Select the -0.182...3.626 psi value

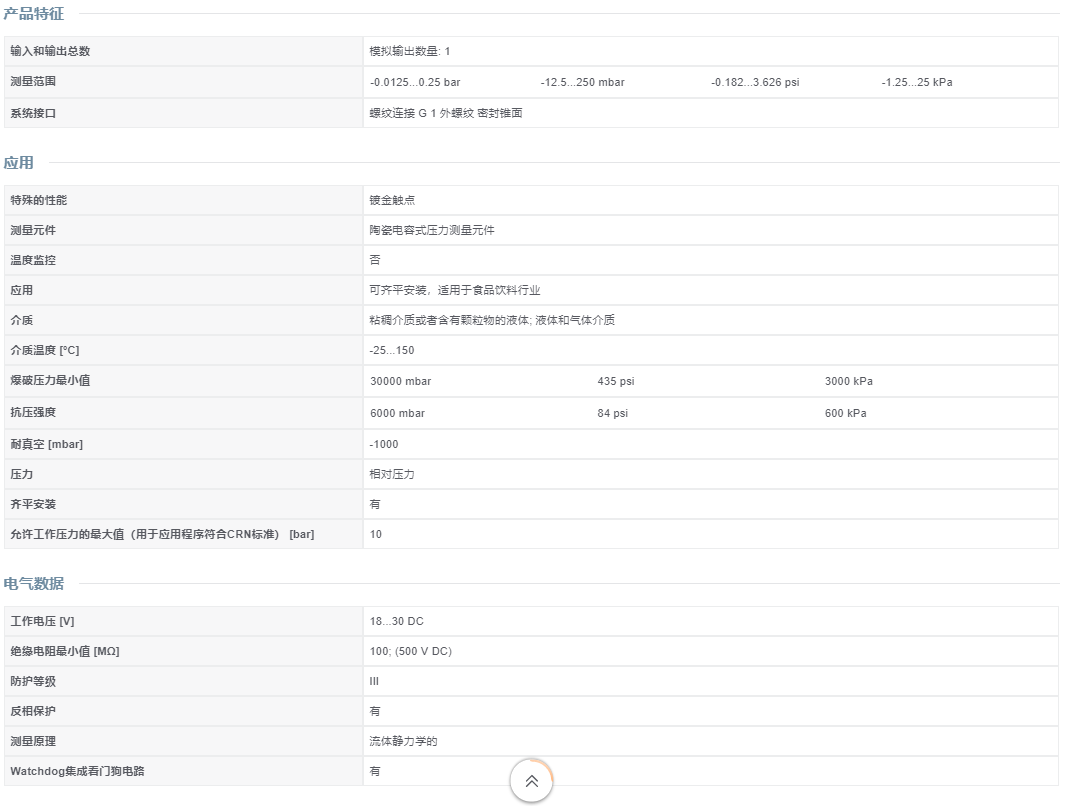pos(755,82)
